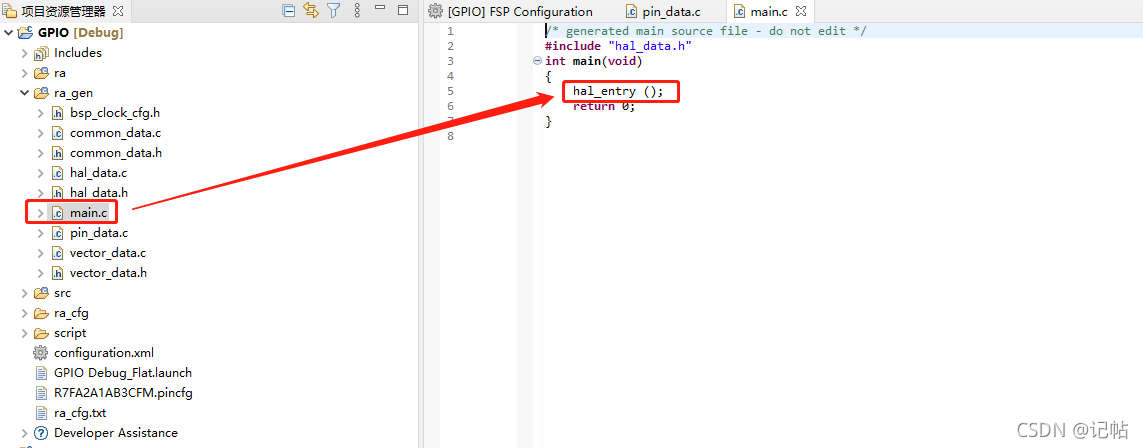Click hal_entry (); code line
The height and width of the screenshot is (448, 1143).
pyautogui.click(x=618, y=91)
